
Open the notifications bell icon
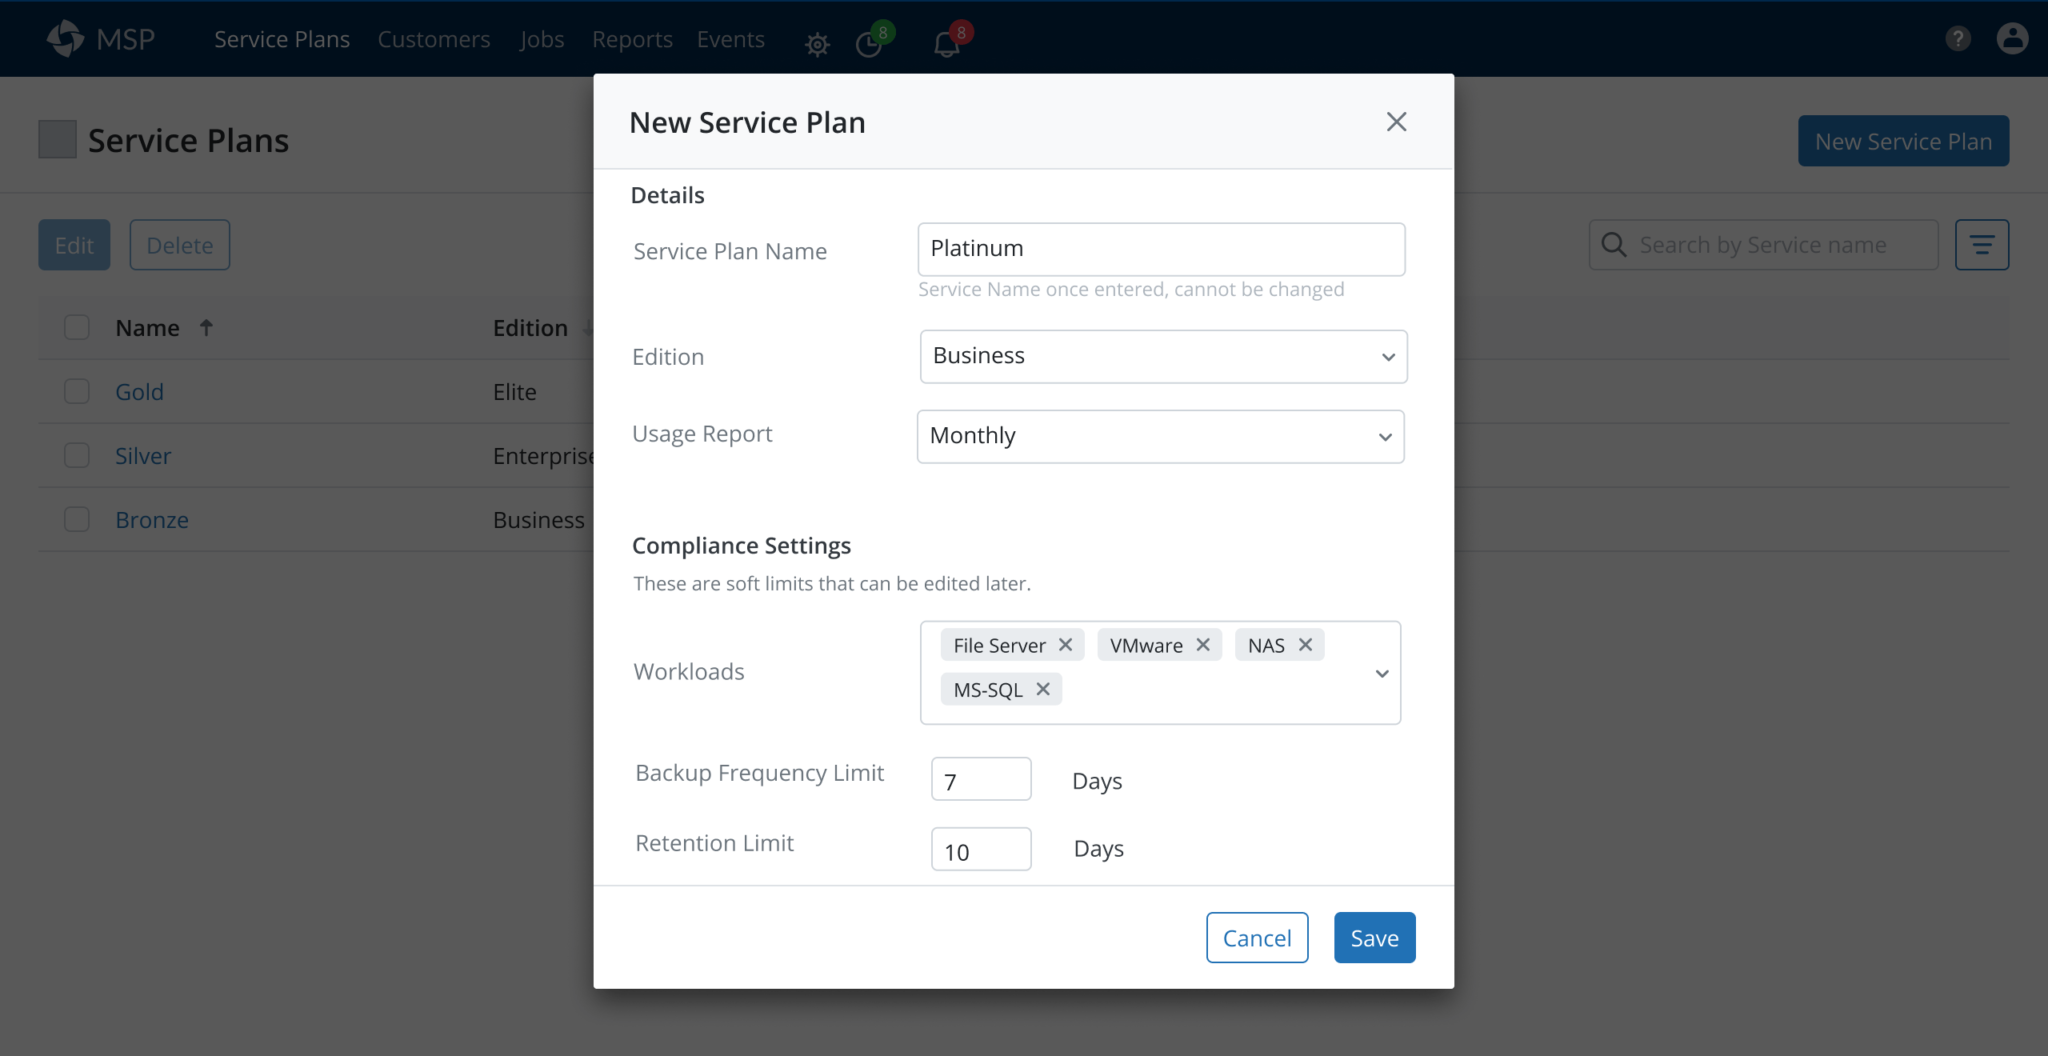[x=946, y=44]
